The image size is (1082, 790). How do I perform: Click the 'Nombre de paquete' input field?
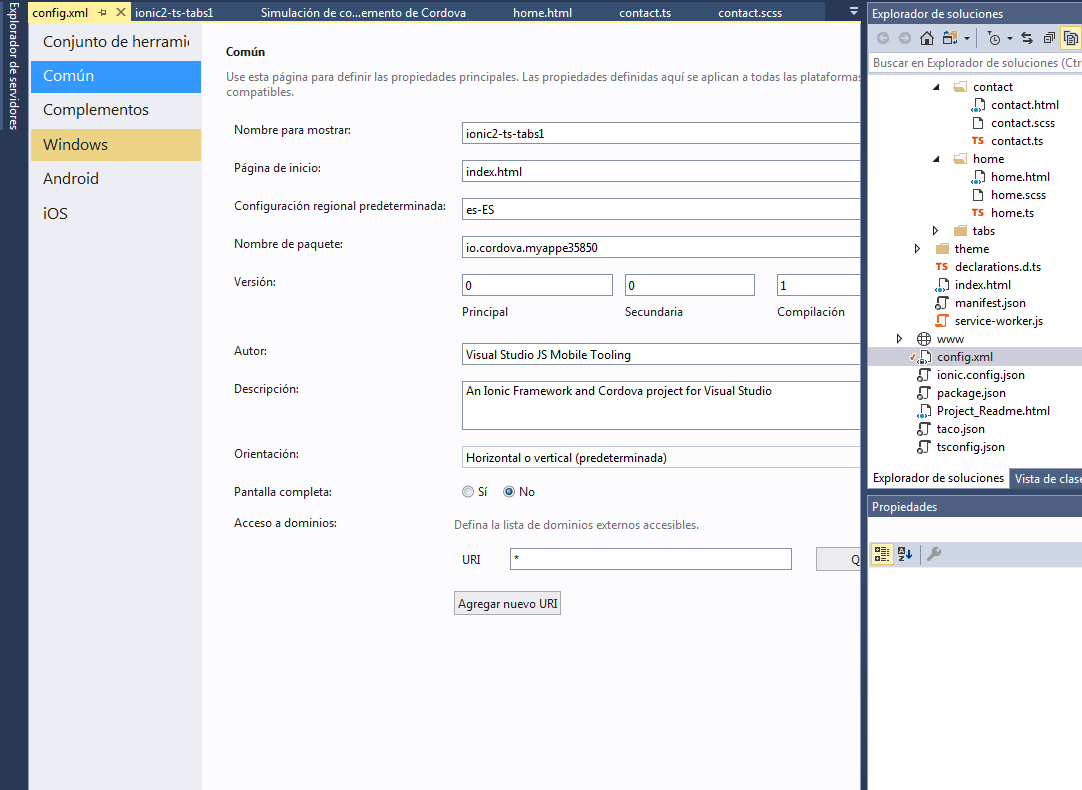660,247
